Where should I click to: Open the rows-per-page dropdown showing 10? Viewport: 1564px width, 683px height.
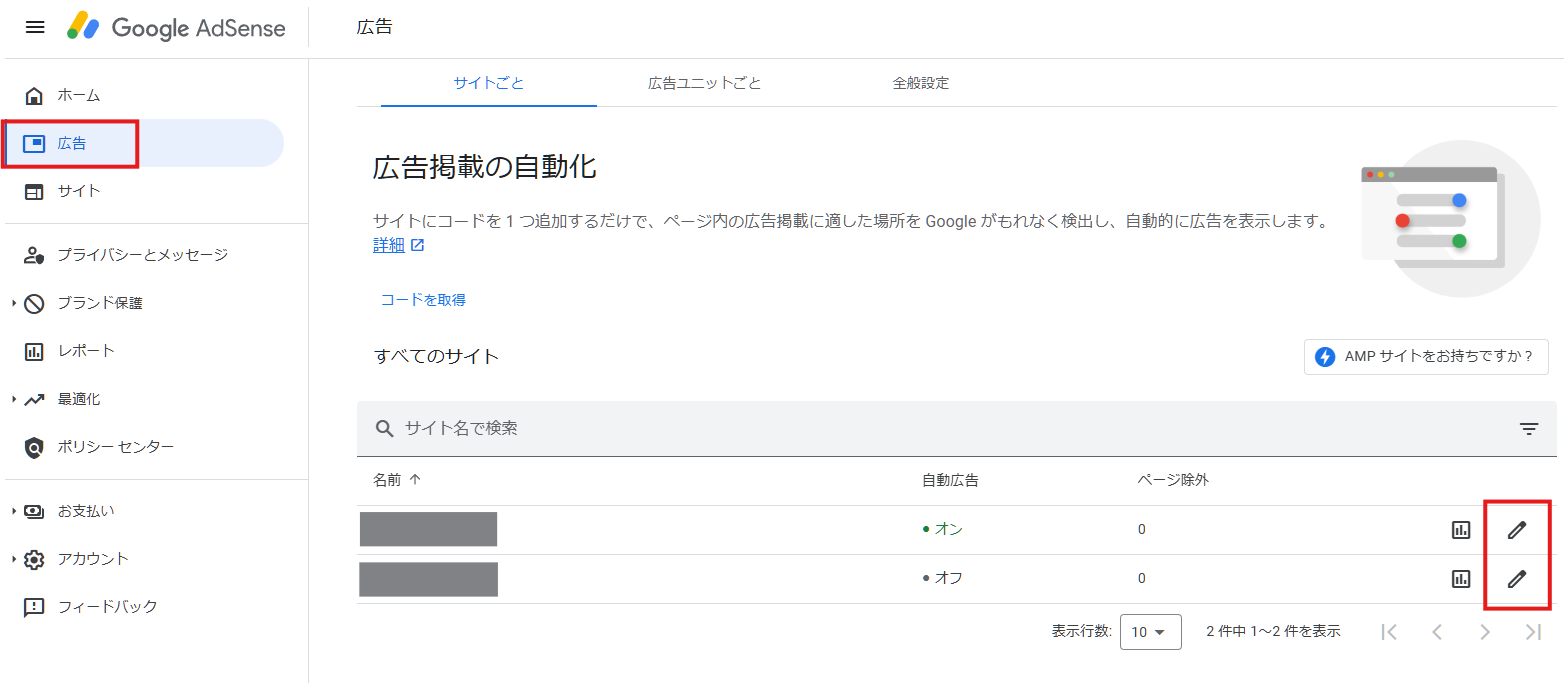pos(1150,632)
